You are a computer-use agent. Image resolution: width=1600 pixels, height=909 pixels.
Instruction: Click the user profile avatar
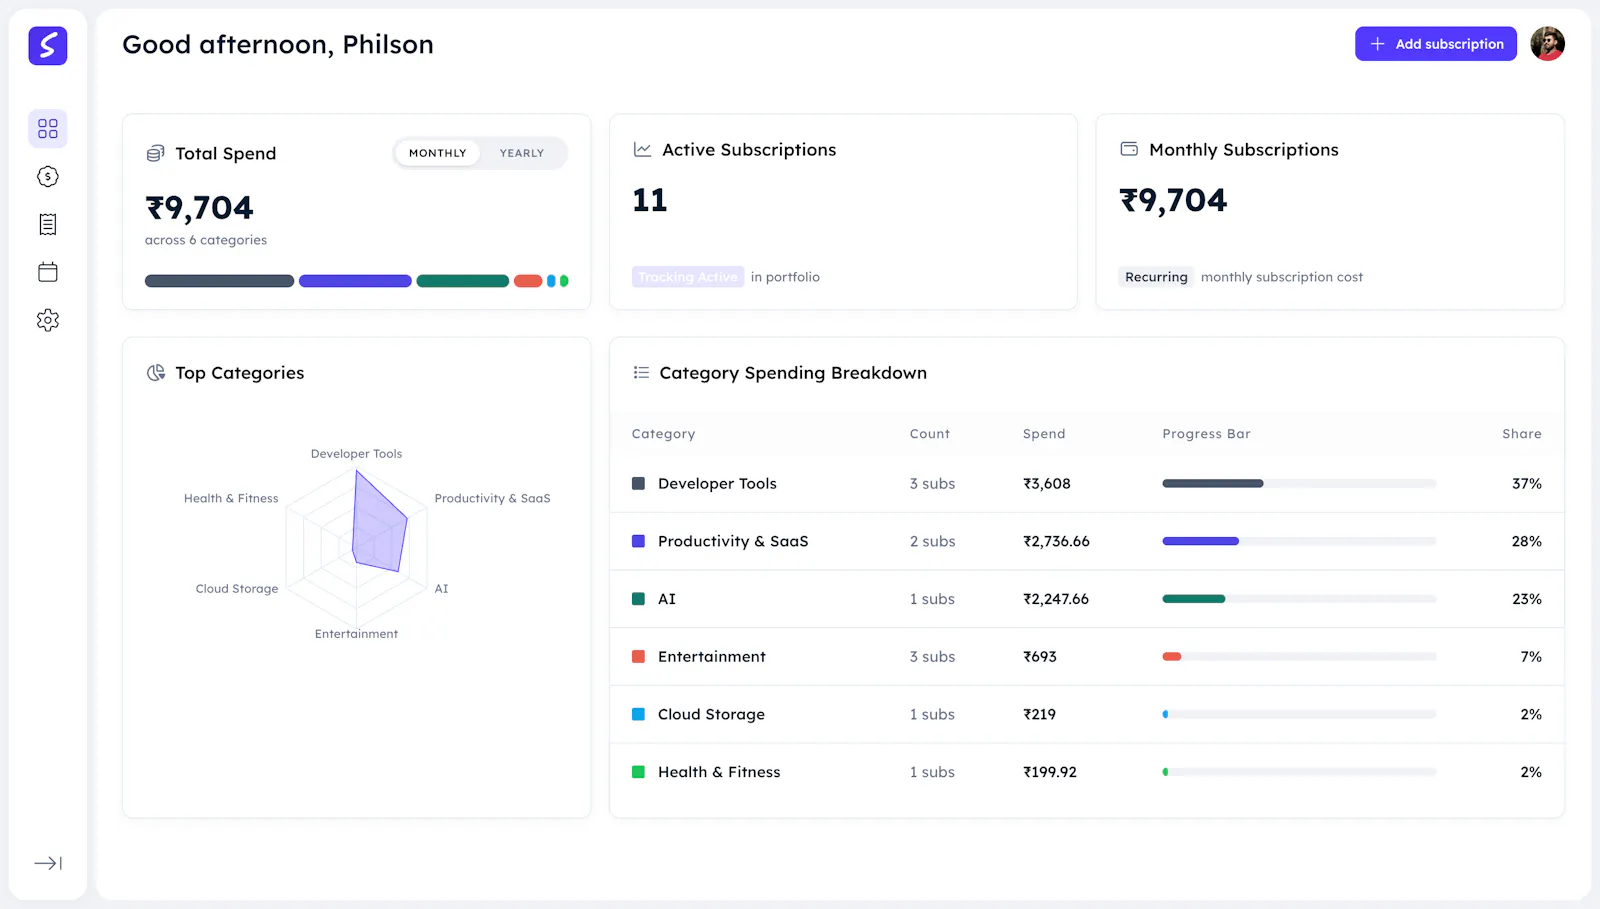[x=1547, y=44]
